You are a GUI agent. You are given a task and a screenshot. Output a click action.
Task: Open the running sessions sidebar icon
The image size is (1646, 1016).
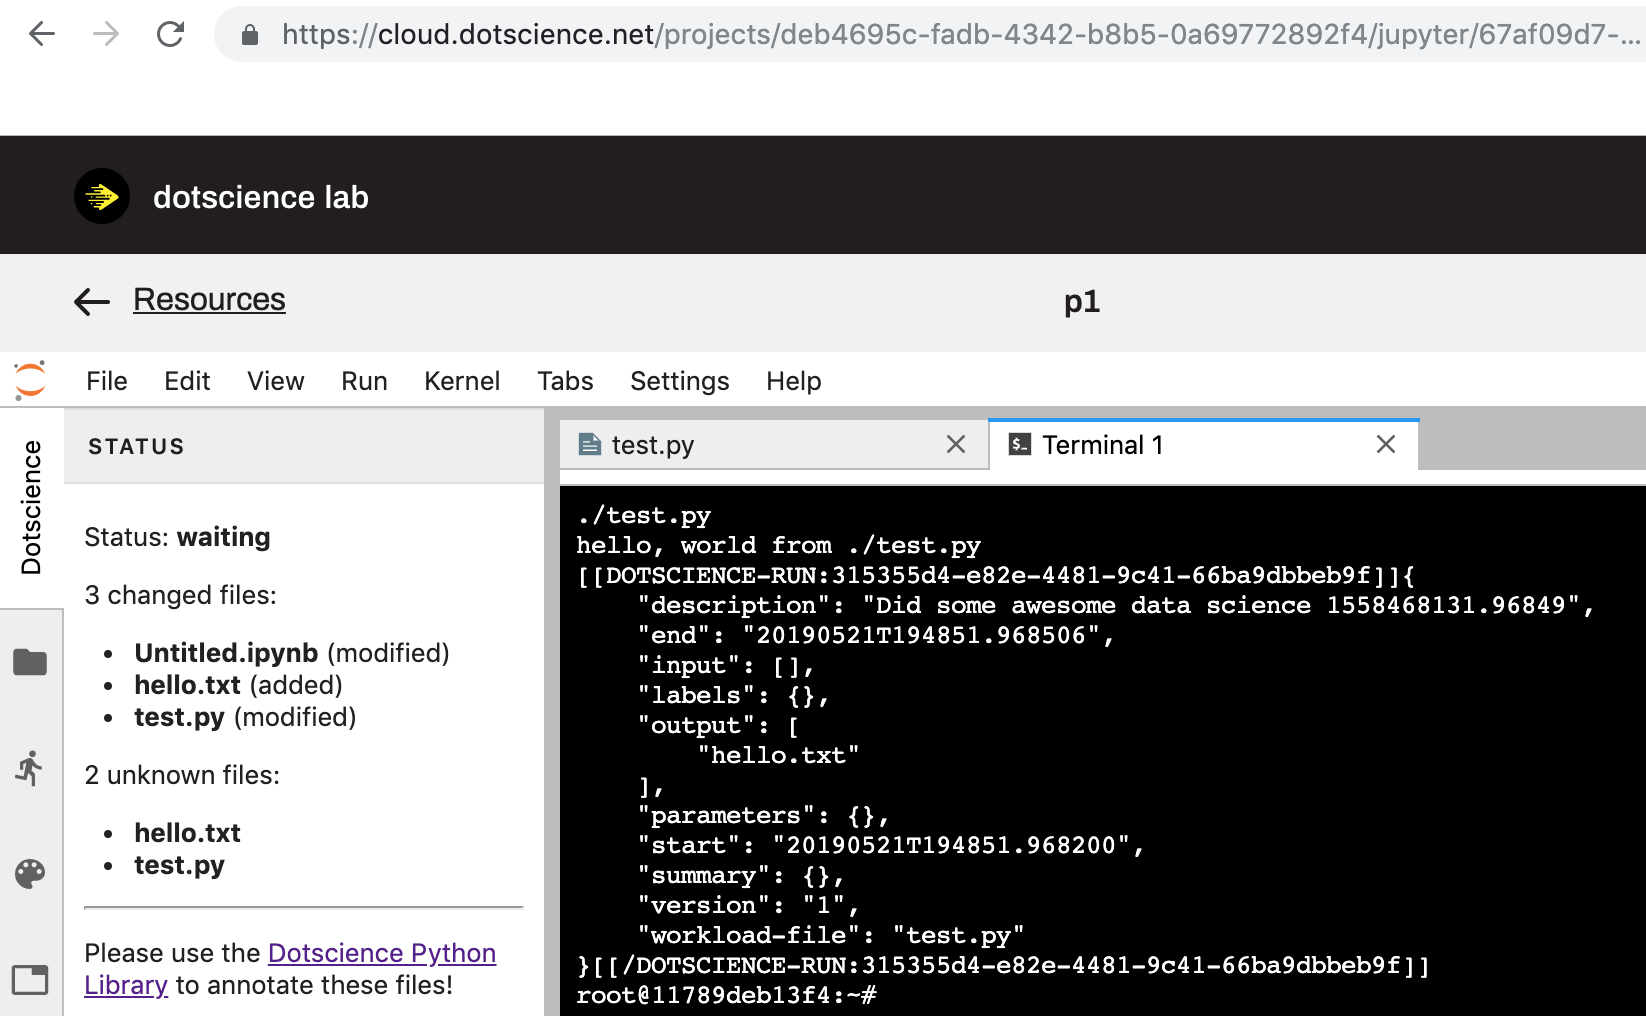point(30,768)
